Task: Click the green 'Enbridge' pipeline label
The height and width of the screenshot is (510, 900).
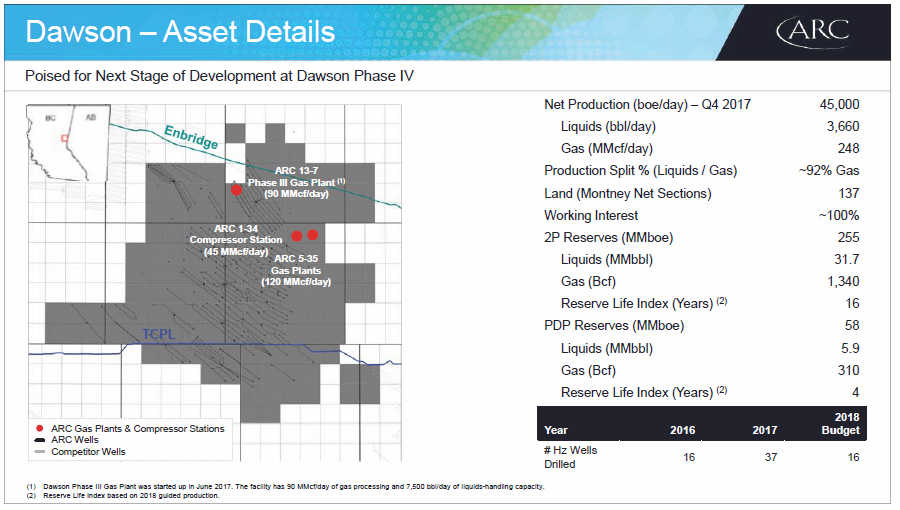Action: 191,137
